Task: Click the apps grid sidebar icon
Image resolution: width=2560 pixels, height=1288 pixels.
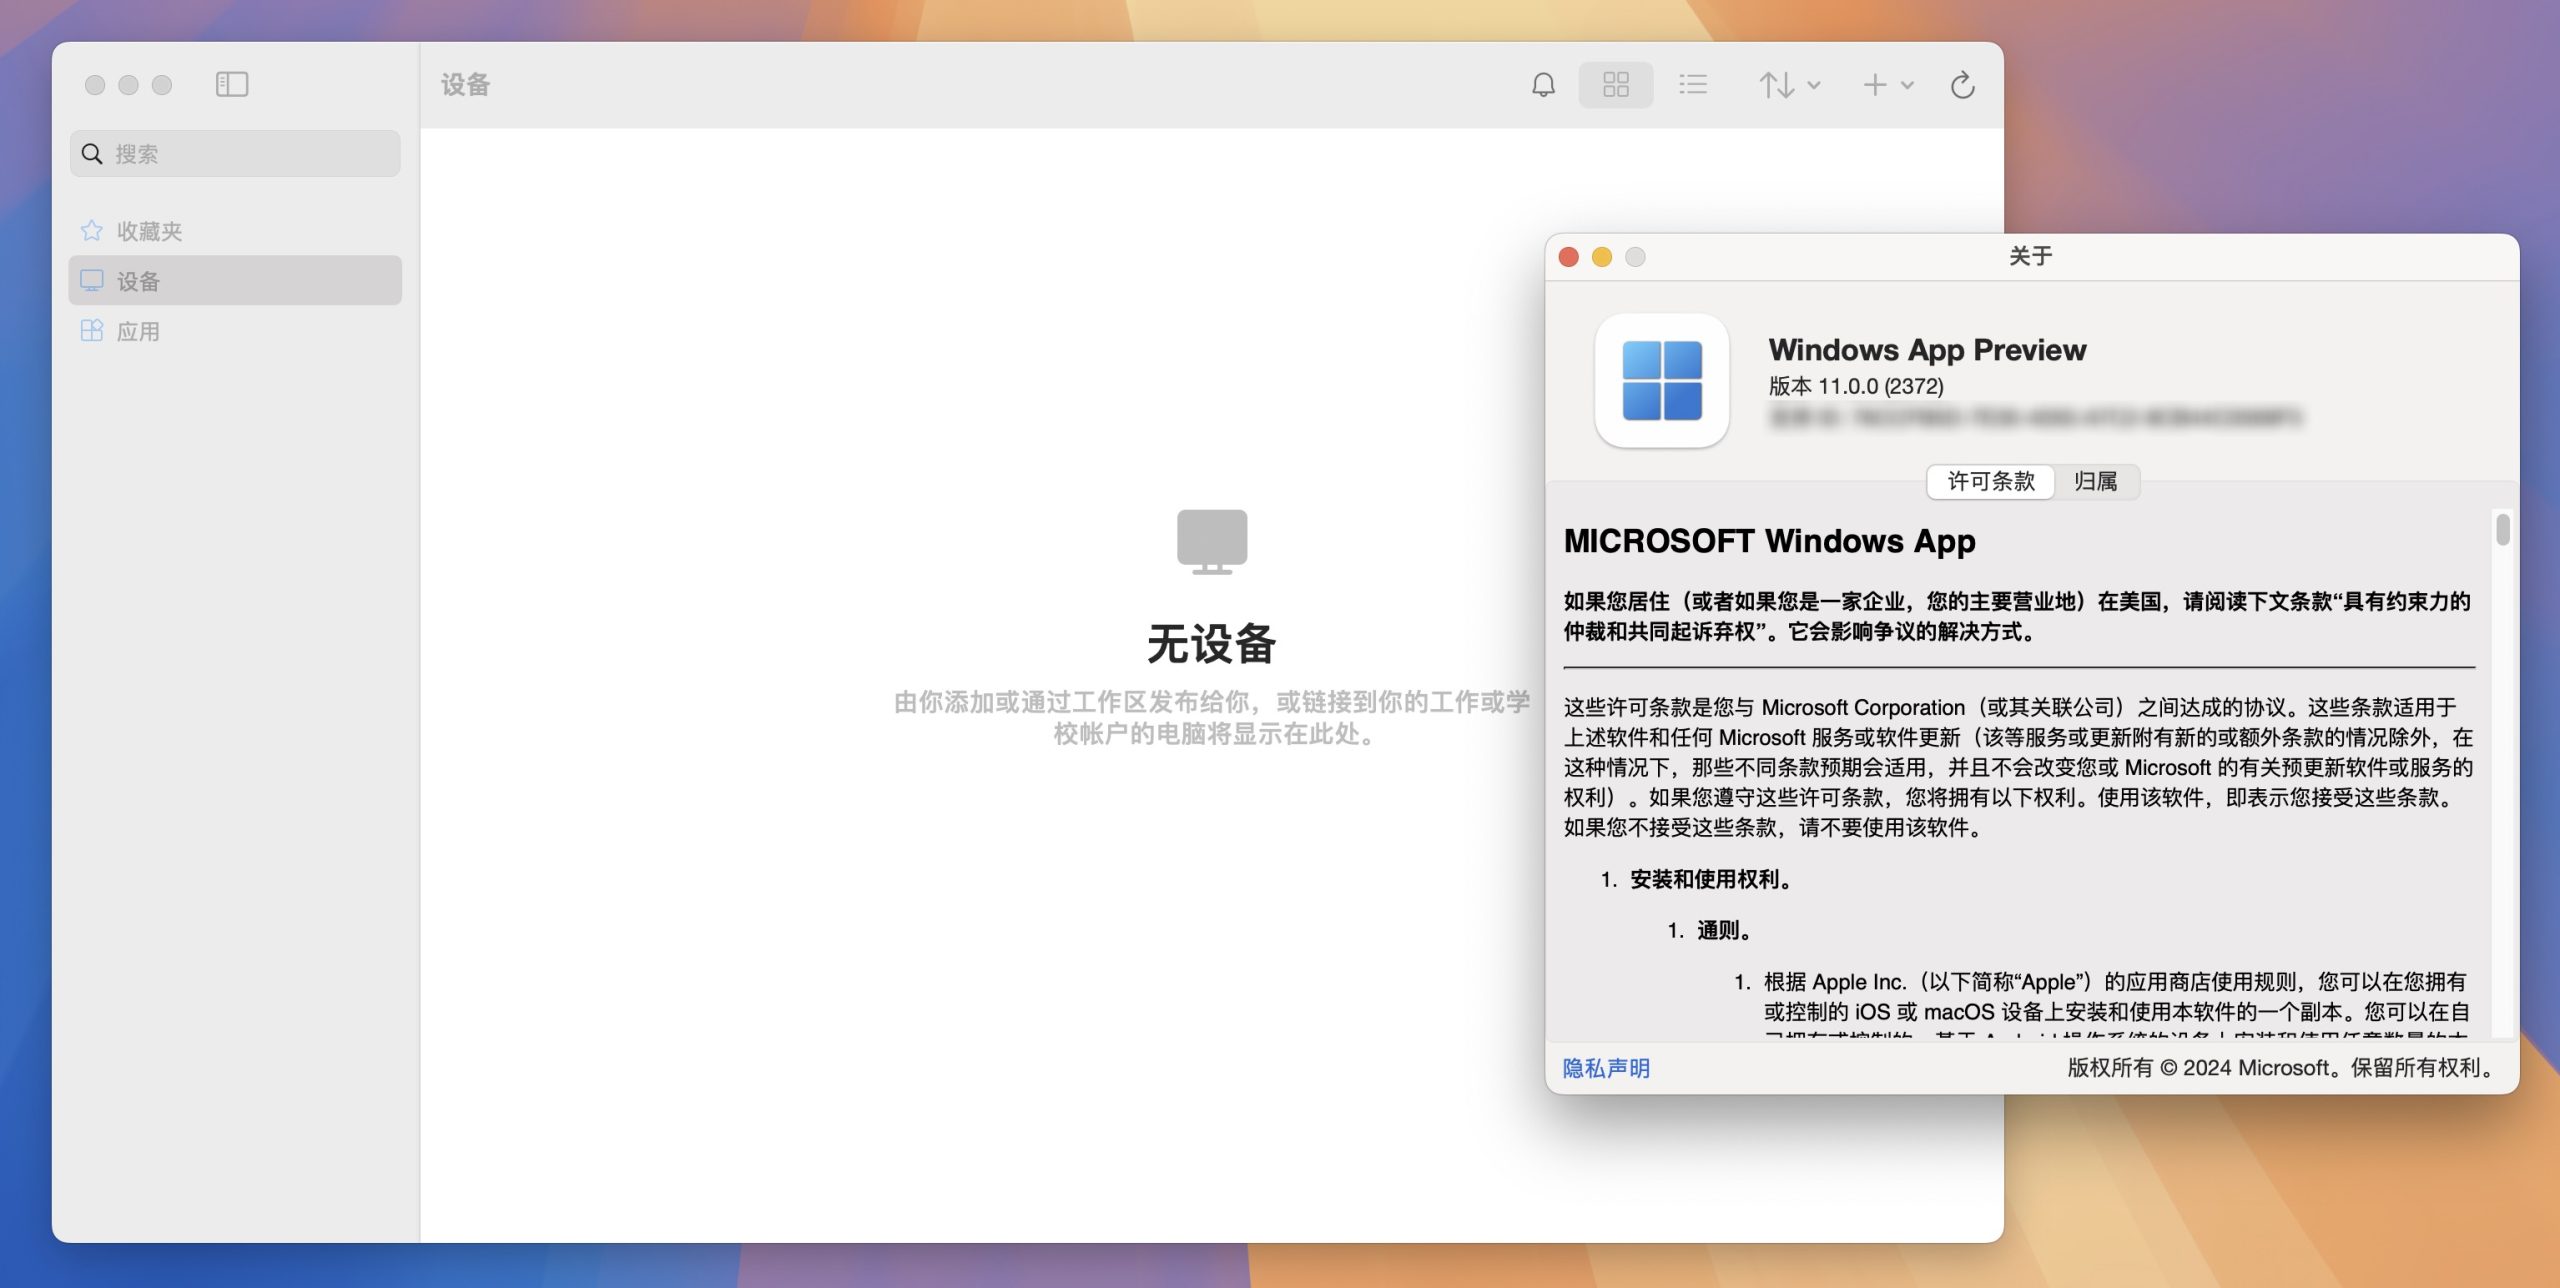Action: [91, 331]
